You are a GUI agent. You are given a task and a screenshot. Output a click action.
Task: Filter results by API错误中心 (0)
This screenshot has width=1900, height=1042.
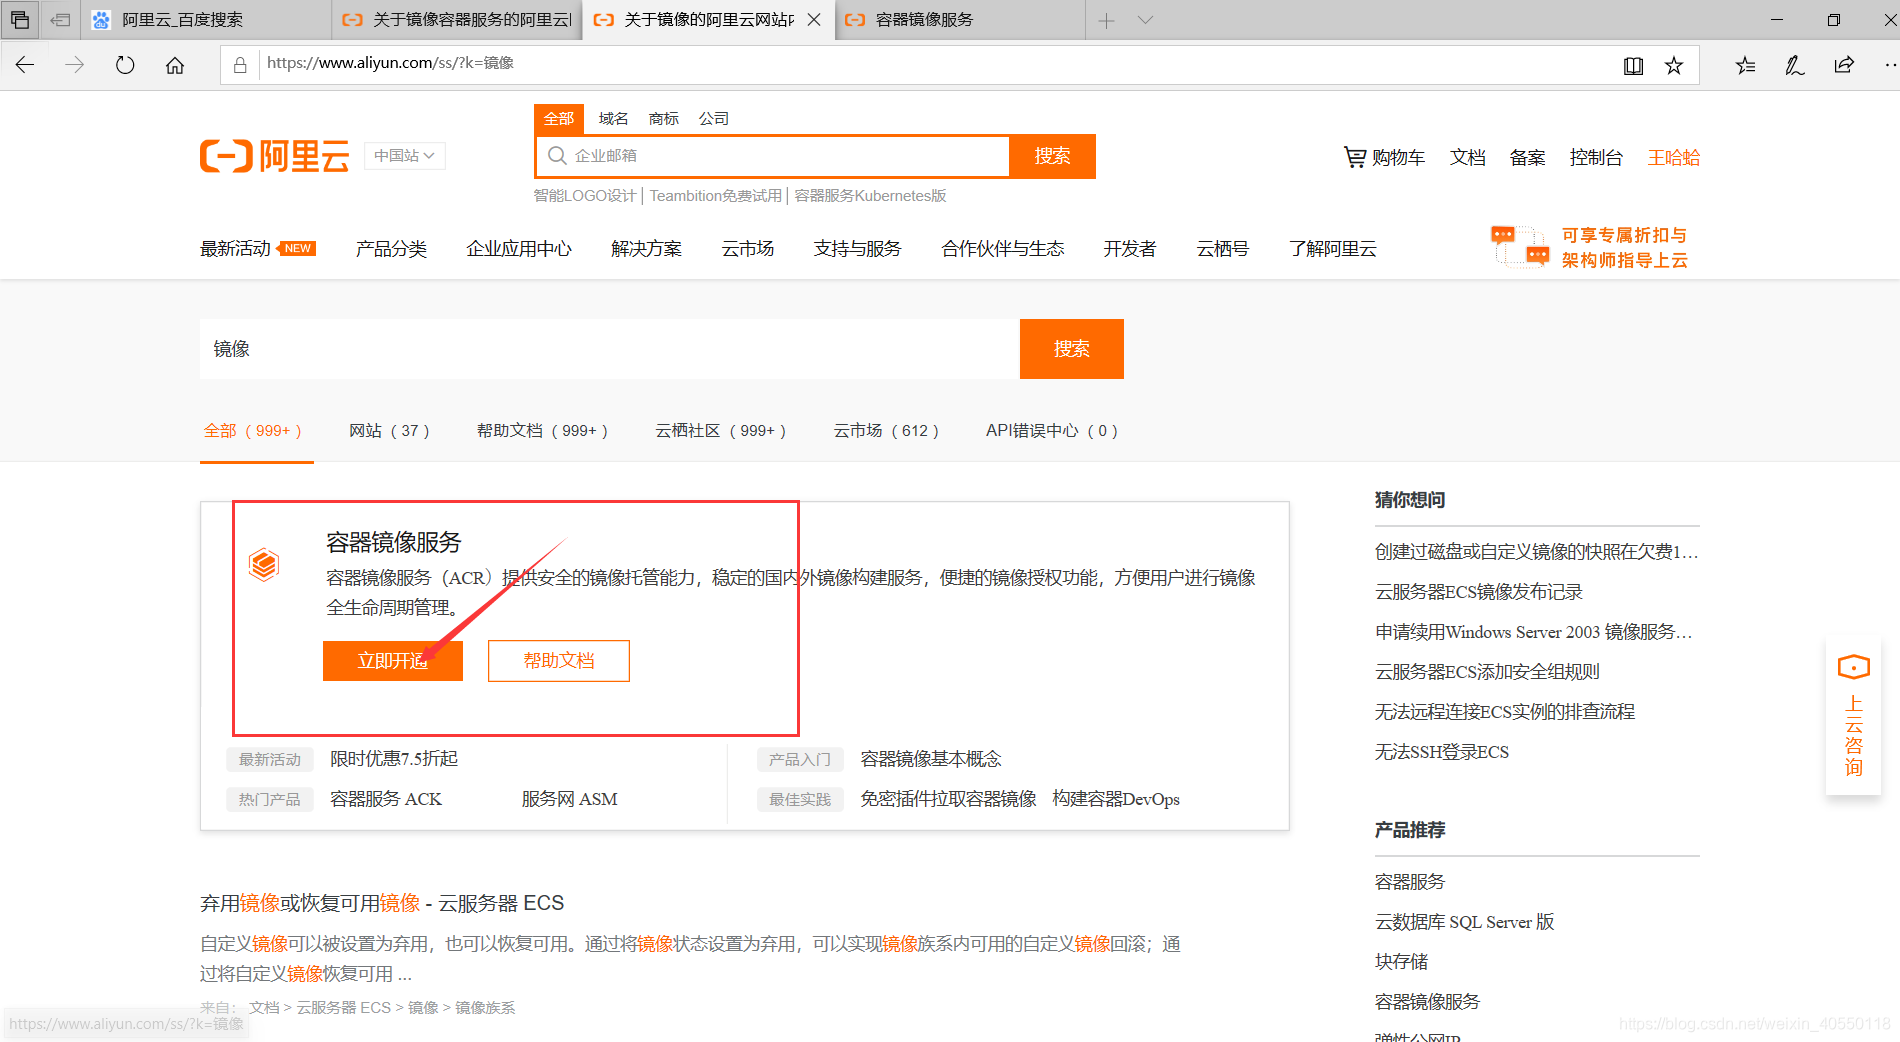1052,431
